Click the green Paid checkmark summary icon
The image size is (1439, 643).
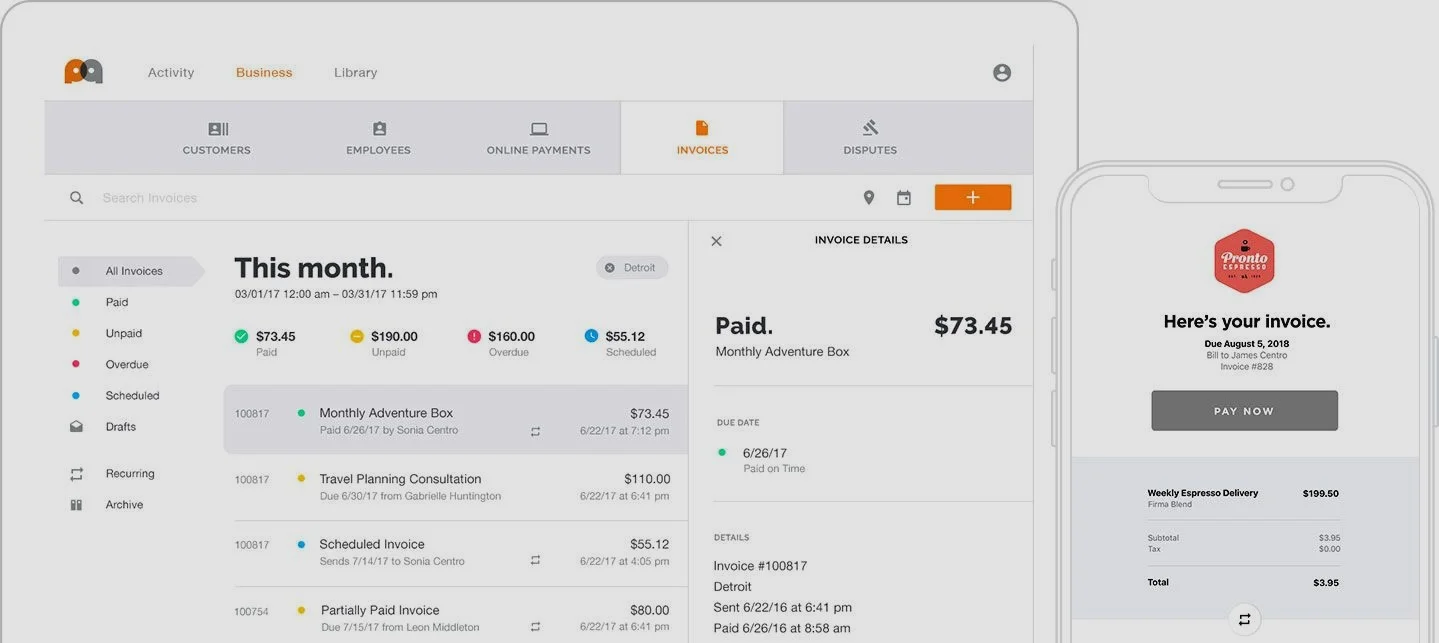click(241, 336)
